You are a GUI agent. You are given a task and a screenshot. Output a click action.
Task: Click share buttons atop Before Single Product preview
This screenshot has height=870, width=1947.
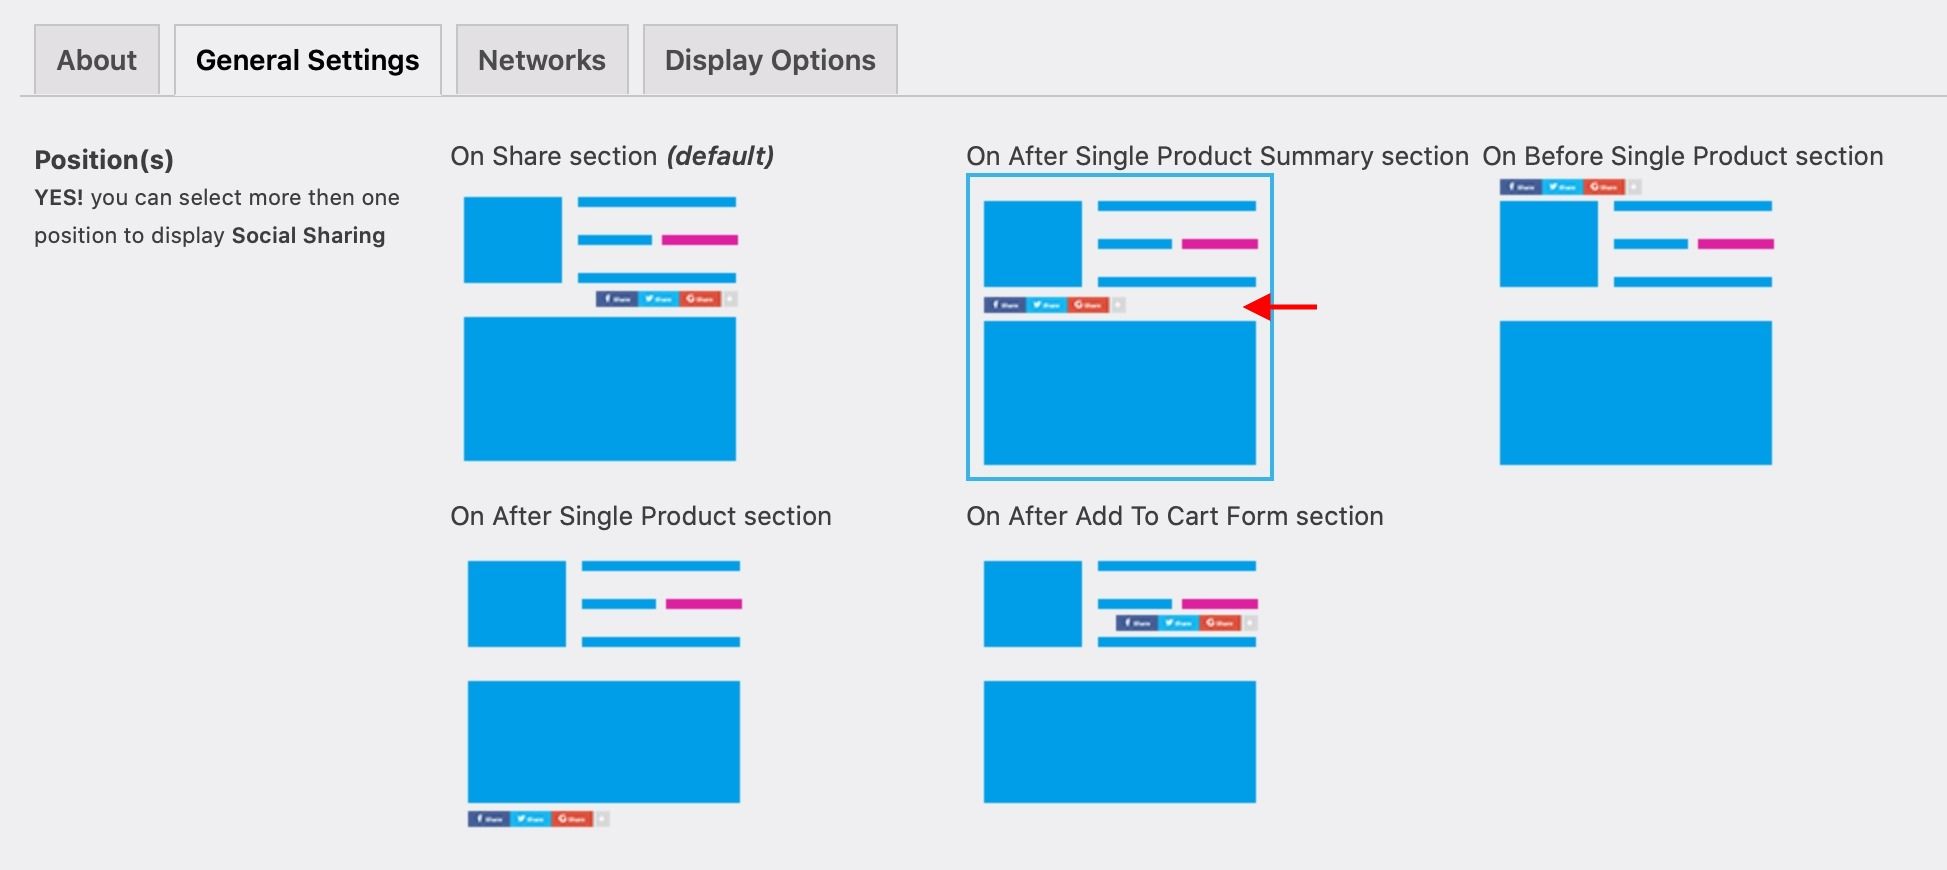(x=1570, y=187)
